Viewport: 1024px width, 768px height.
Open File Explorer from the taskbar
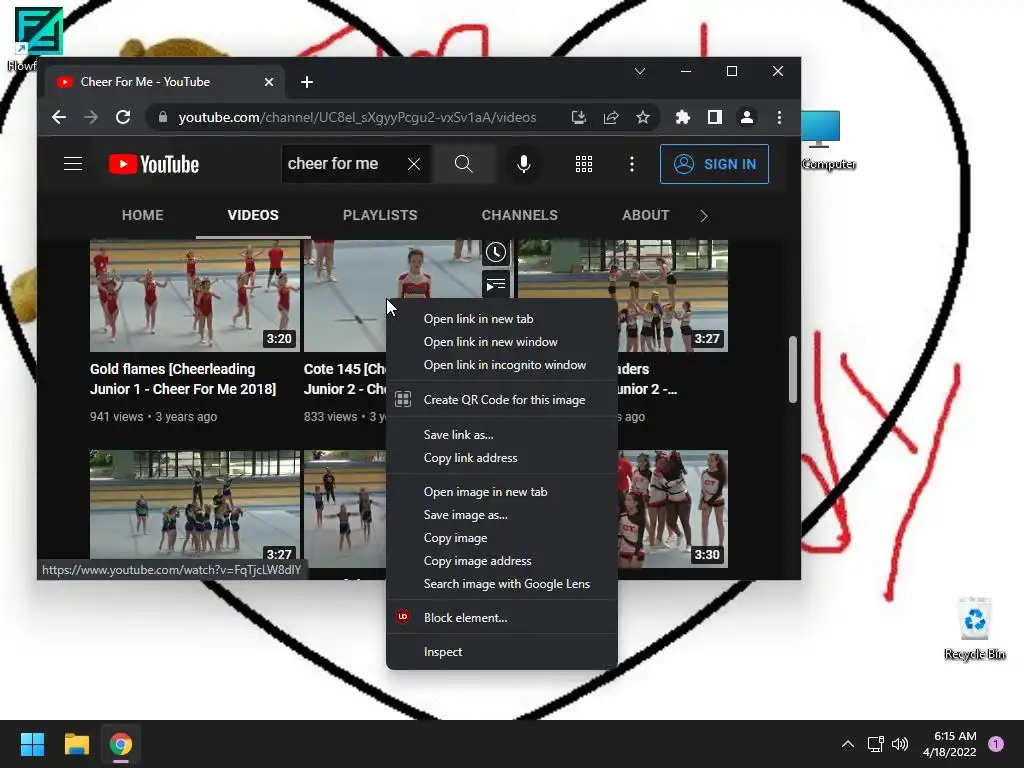pyautogui.click(x=76, y=744)
